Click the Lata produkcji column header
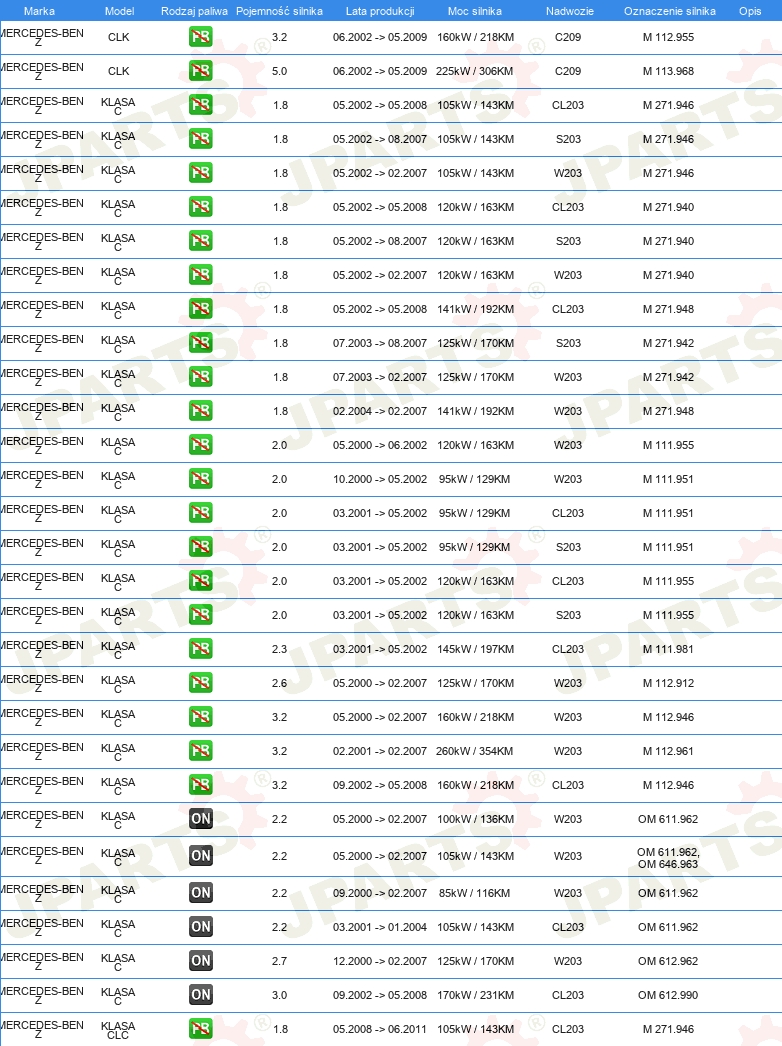Viewport: 782px width, 1046px height. pos(380,11)
